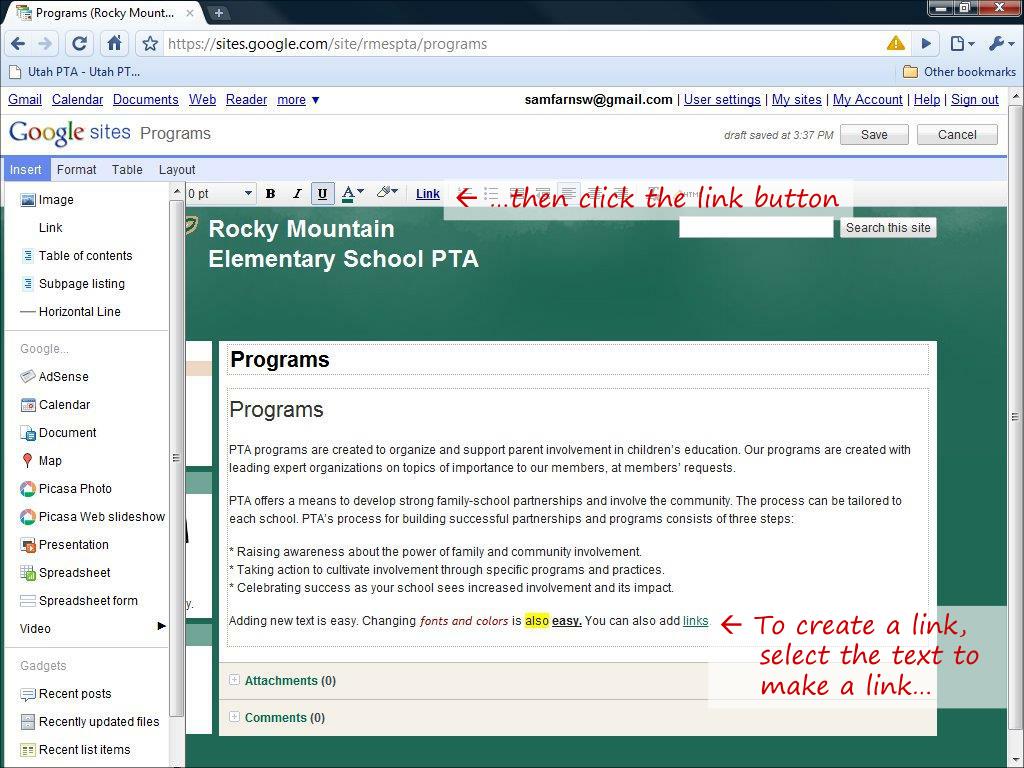Reload the page with the refresh icon
Viewport: 1024px width, 768px height.
(x=79, y=44)
